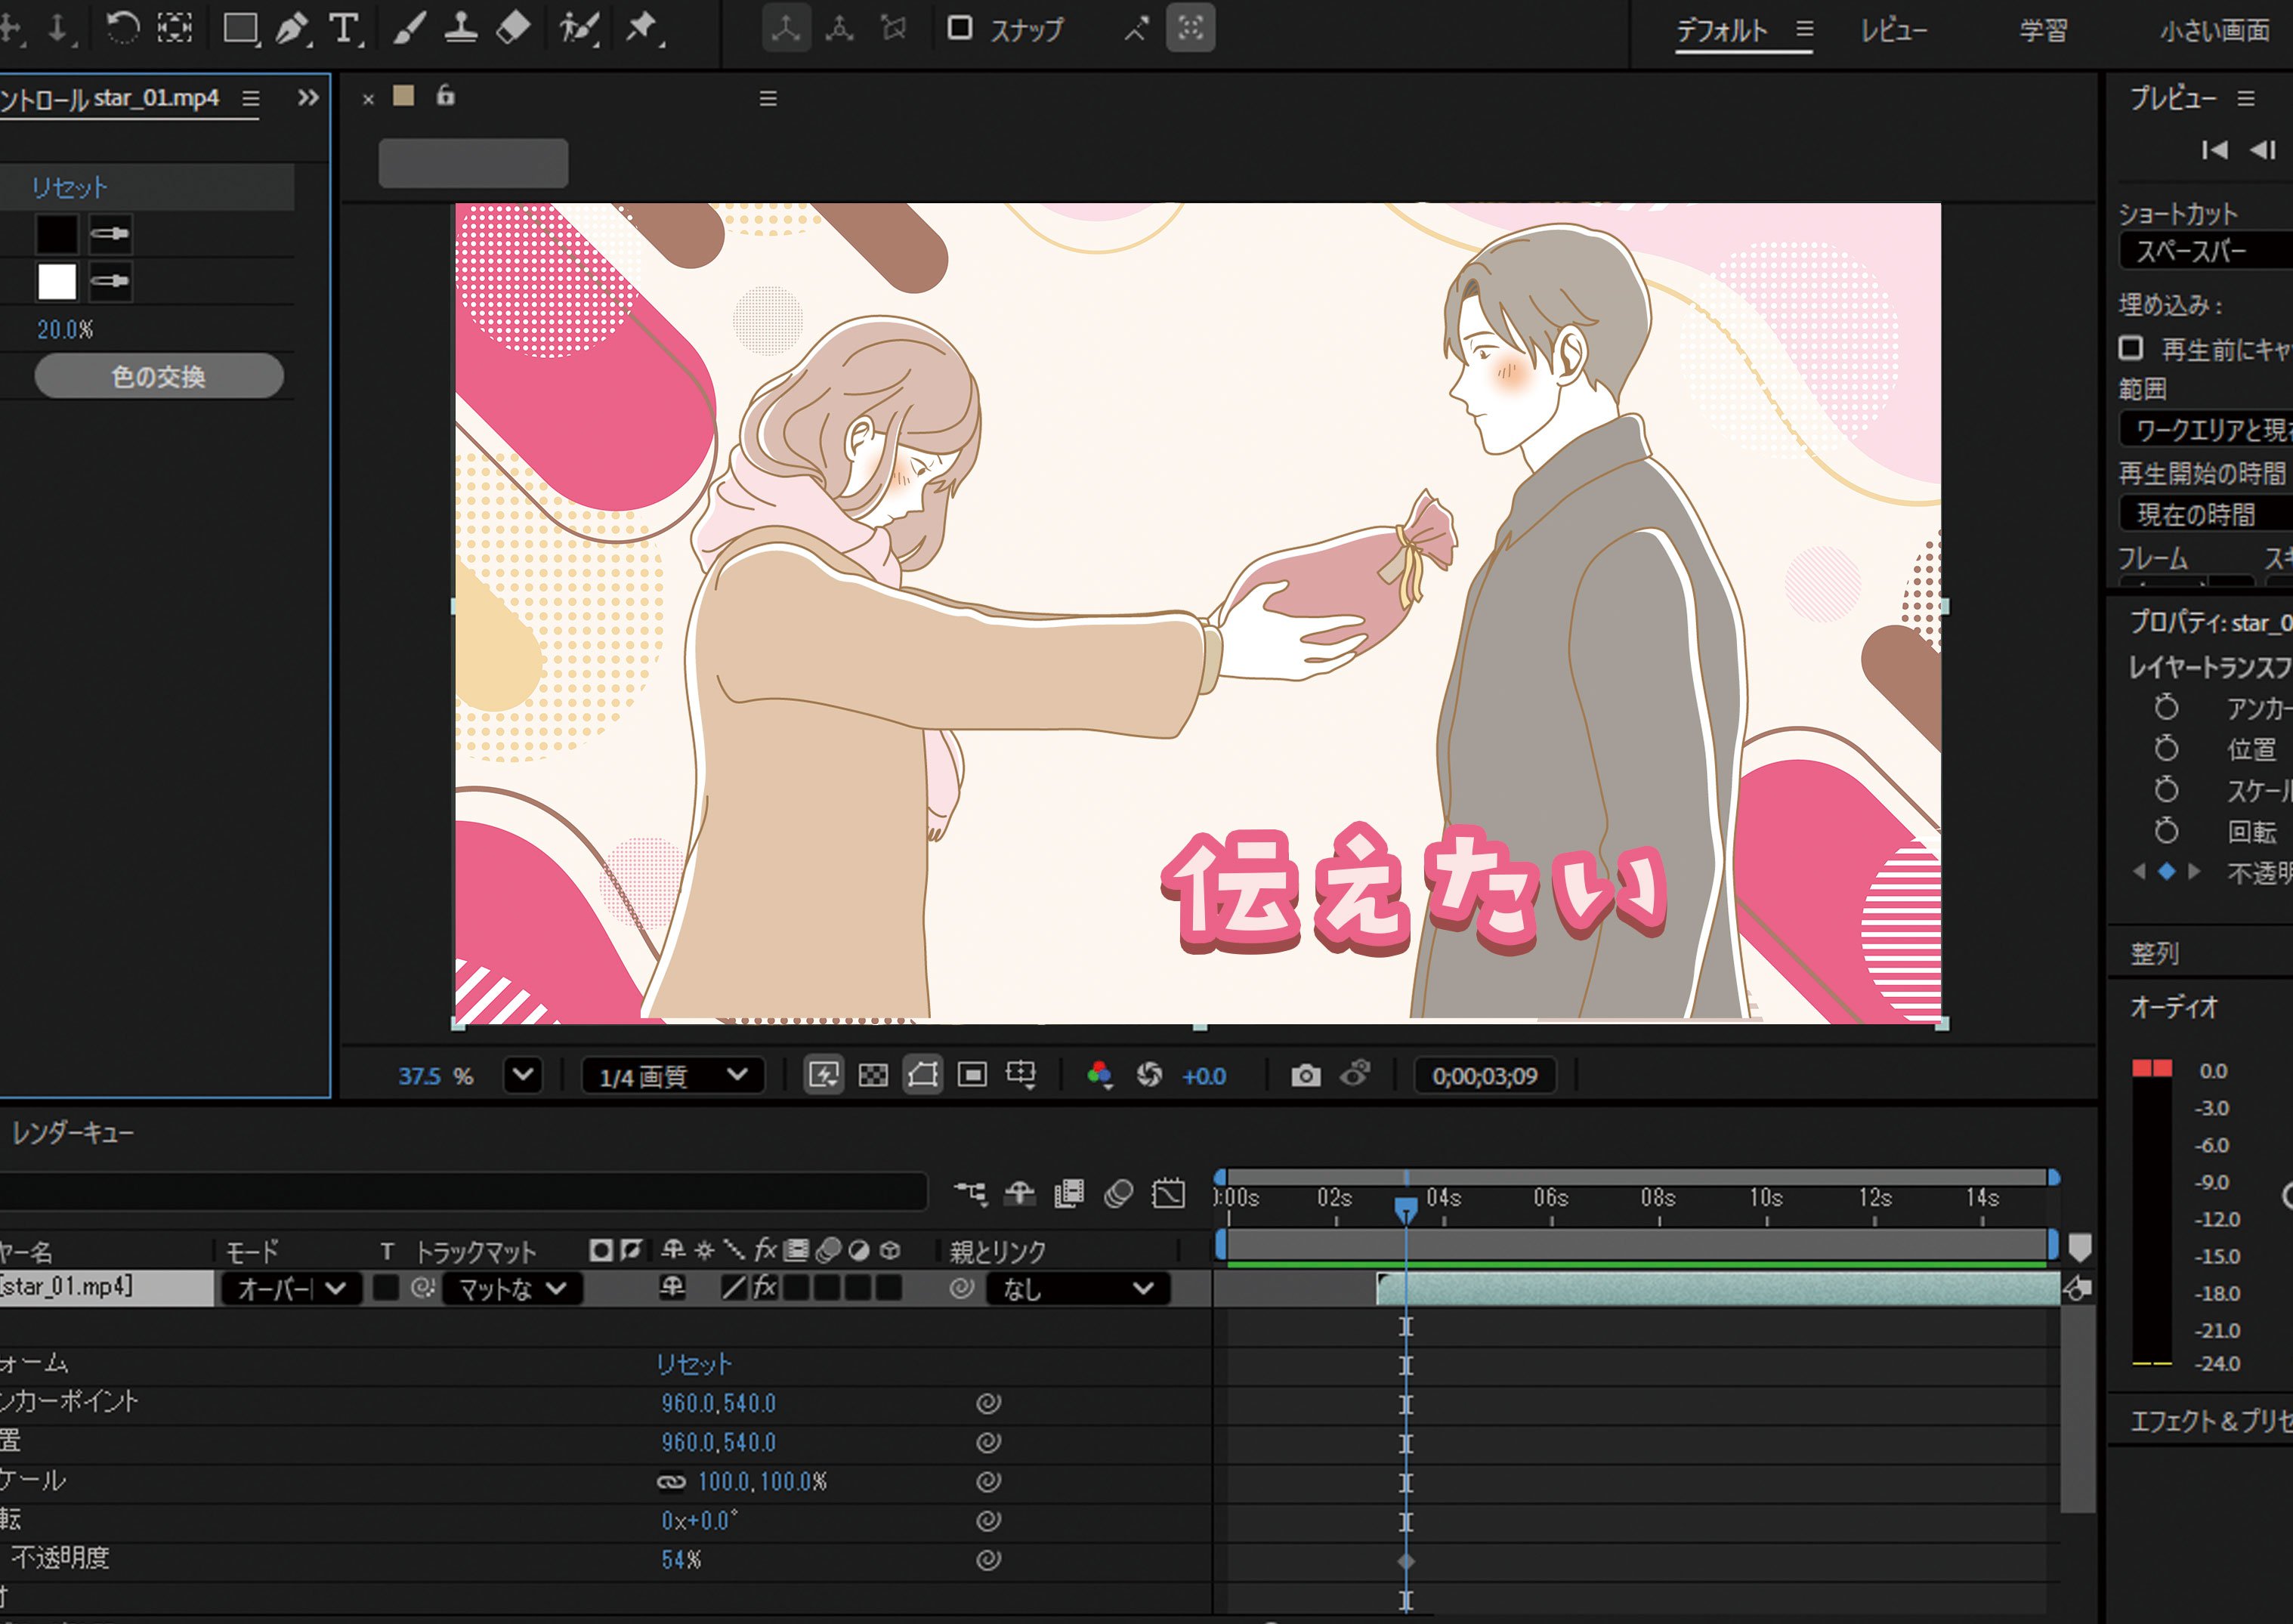Select the Brush tool
Image resolution: width=2293 pixels, height=1624 pixels.
(408, 28)
